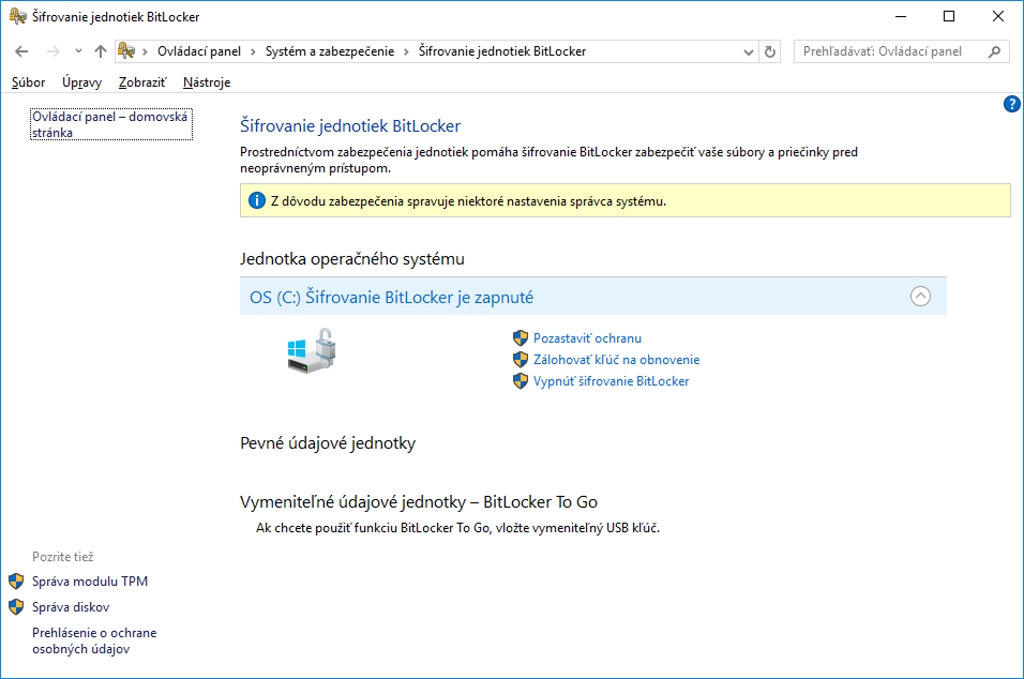Viewport: 1024px width, 679px height.
Task: Select Systém a zabezpečenie in the breadcrumb
Action: pos(330,51)
